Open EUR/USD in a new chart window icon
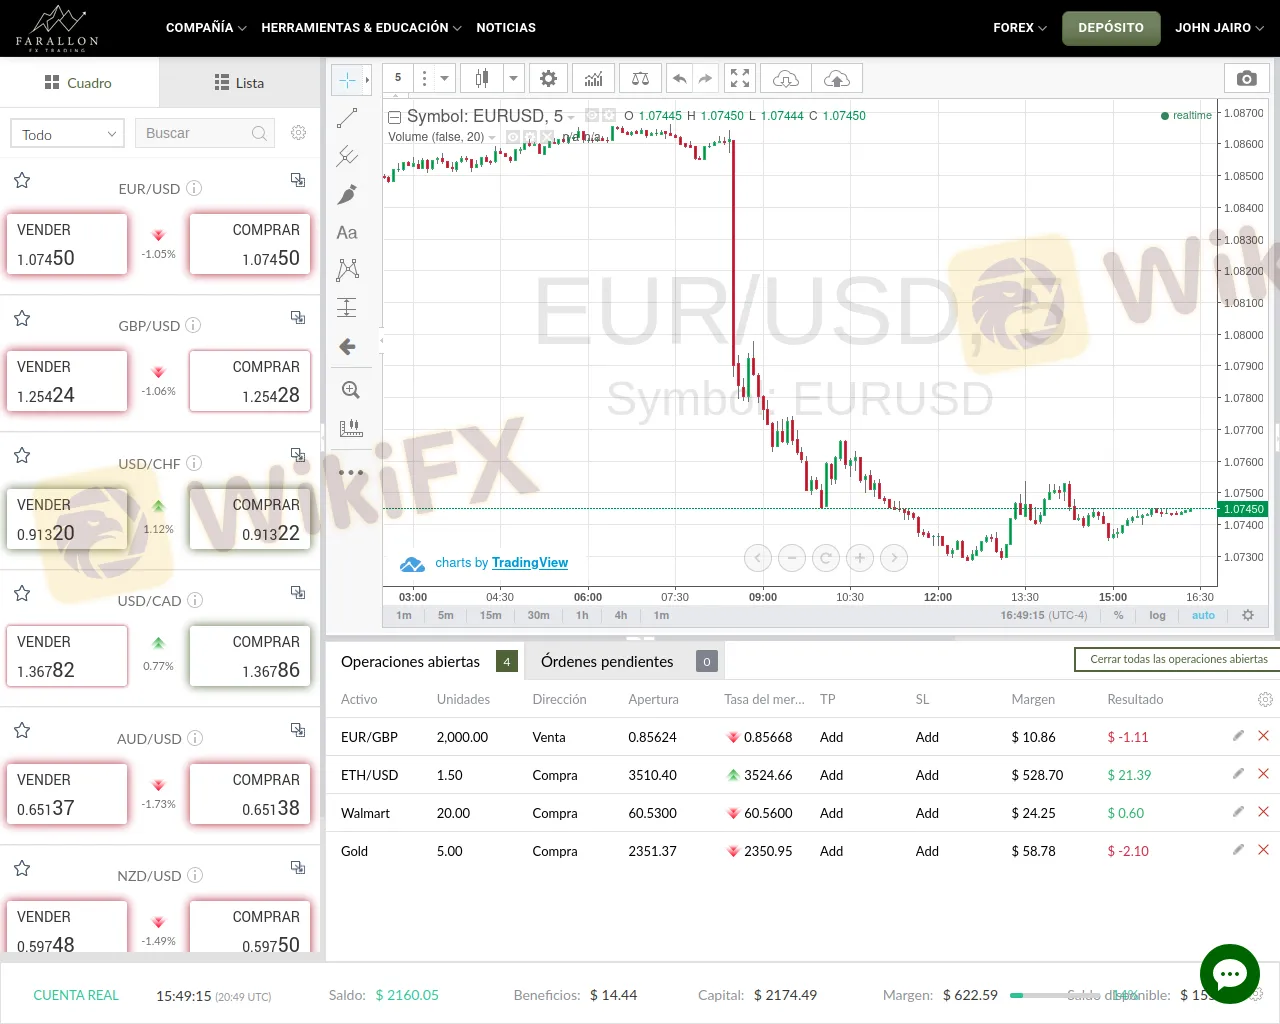 click(298, 180)
